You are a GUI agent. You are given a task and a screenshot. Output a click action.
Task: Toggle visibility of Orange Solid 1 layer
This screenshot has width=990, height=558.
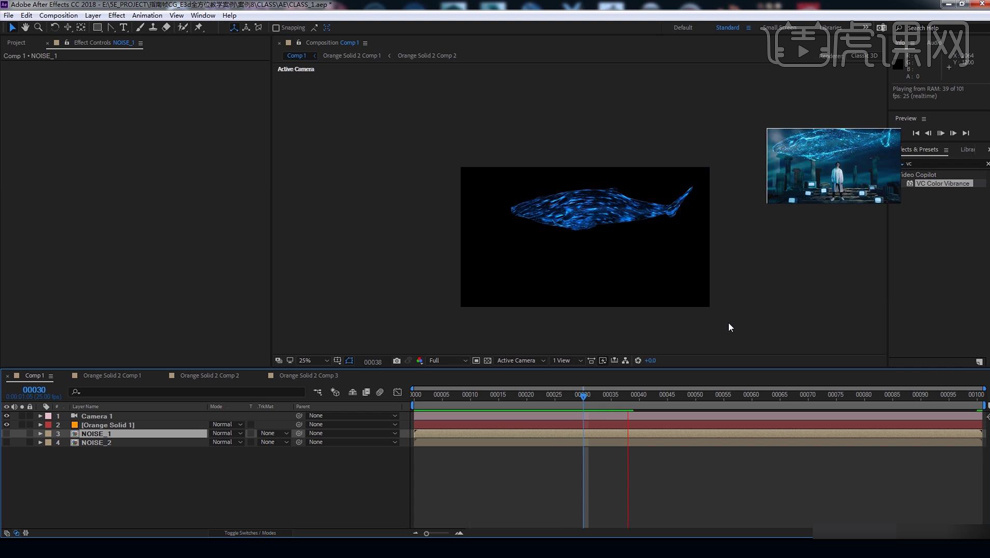click(6, 425)
